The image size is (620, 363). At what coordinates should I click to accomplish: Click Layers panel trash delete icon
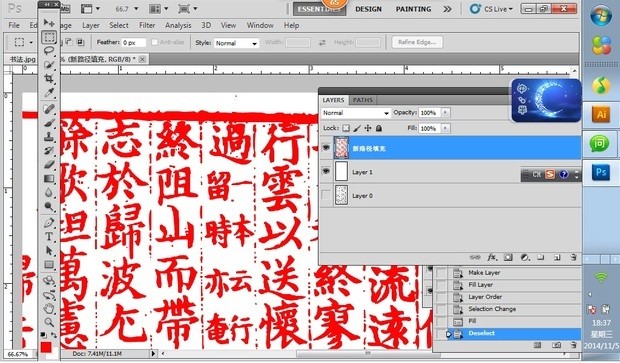point(573,257)
